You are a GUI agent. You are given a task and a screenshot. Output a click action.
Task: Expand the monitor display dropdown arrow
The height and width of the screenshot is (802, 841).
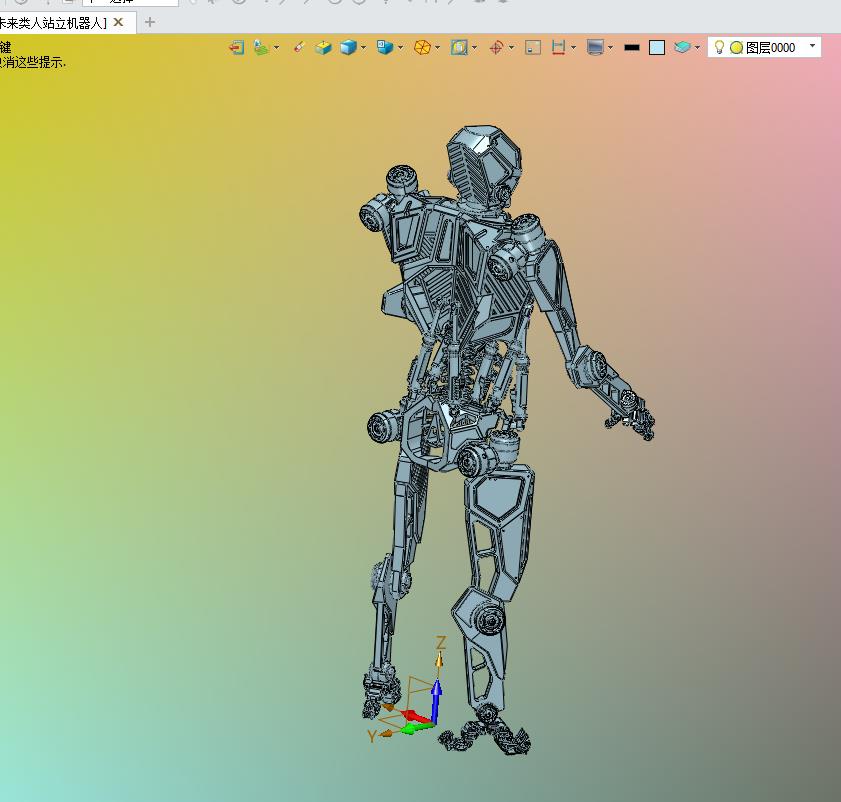[611, 48]
